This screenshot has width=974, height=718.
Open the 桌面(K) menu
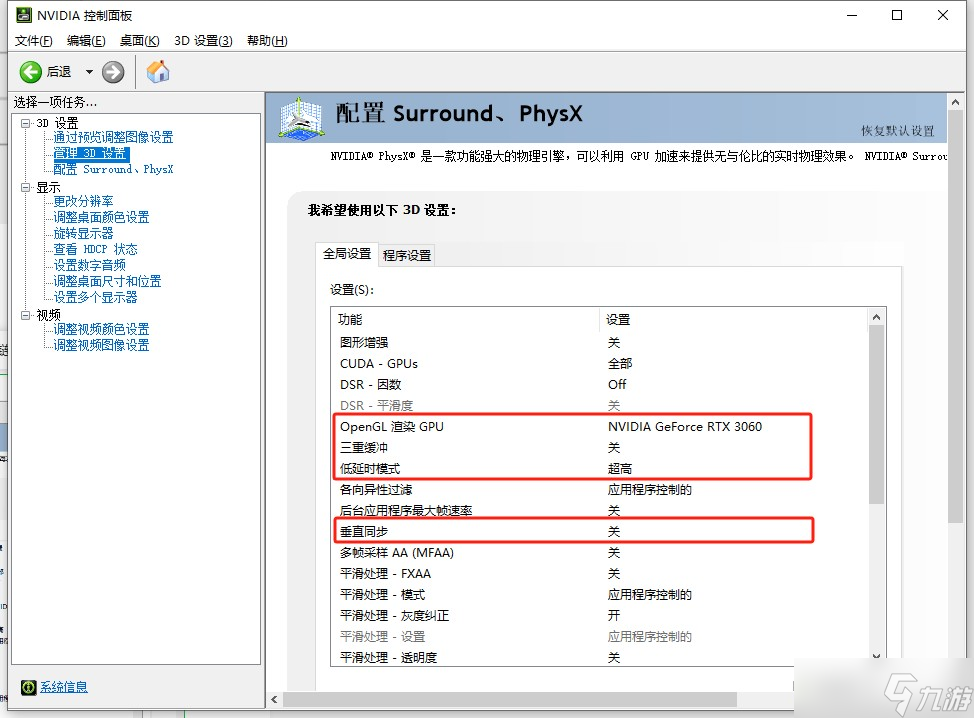point(140,41)
